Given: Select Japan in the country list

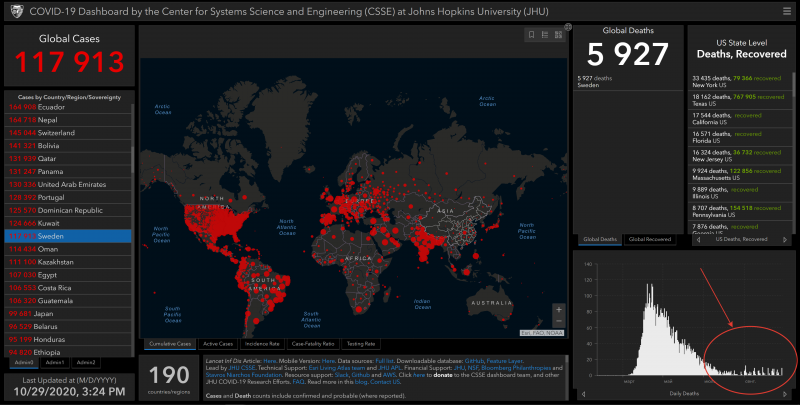Looking at the screenshot, I should pos(68,314).
